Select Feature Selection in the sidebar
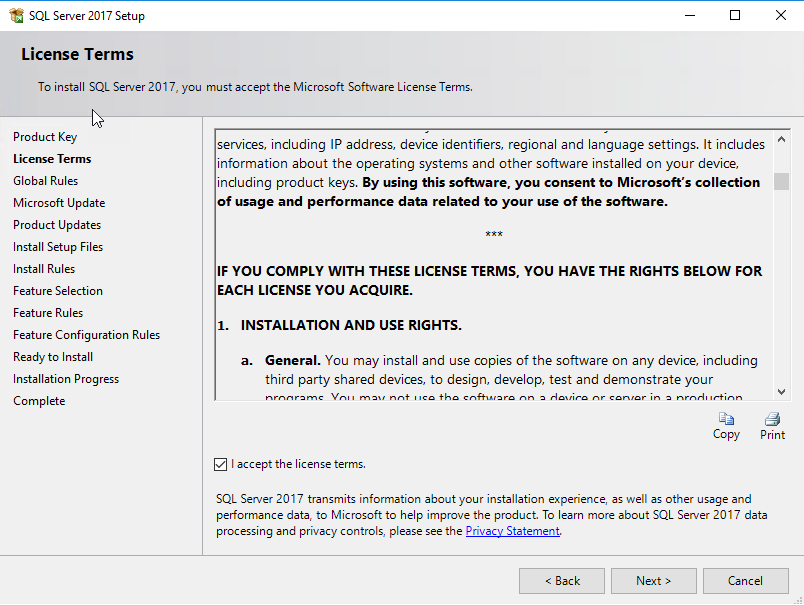This screenshot has width=804, height=606. pyautogui.click(x=58, y=291)
